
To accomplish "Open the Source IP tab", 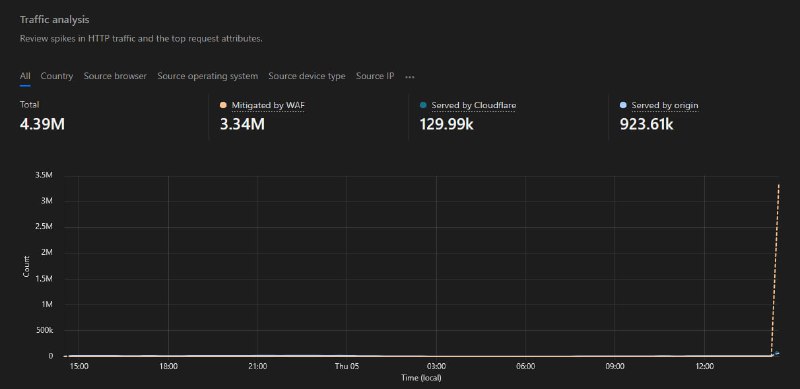I will pos(375,76).
